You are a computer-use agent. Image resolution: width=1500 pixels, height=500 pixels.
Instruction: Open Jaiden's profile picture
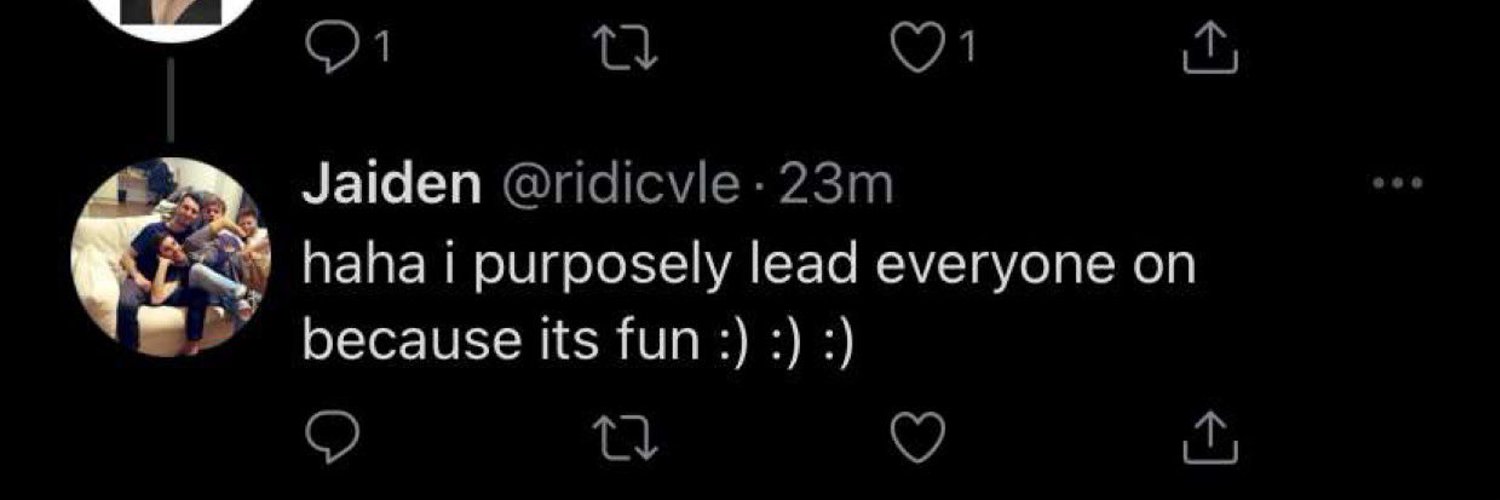tap(170, 256)
